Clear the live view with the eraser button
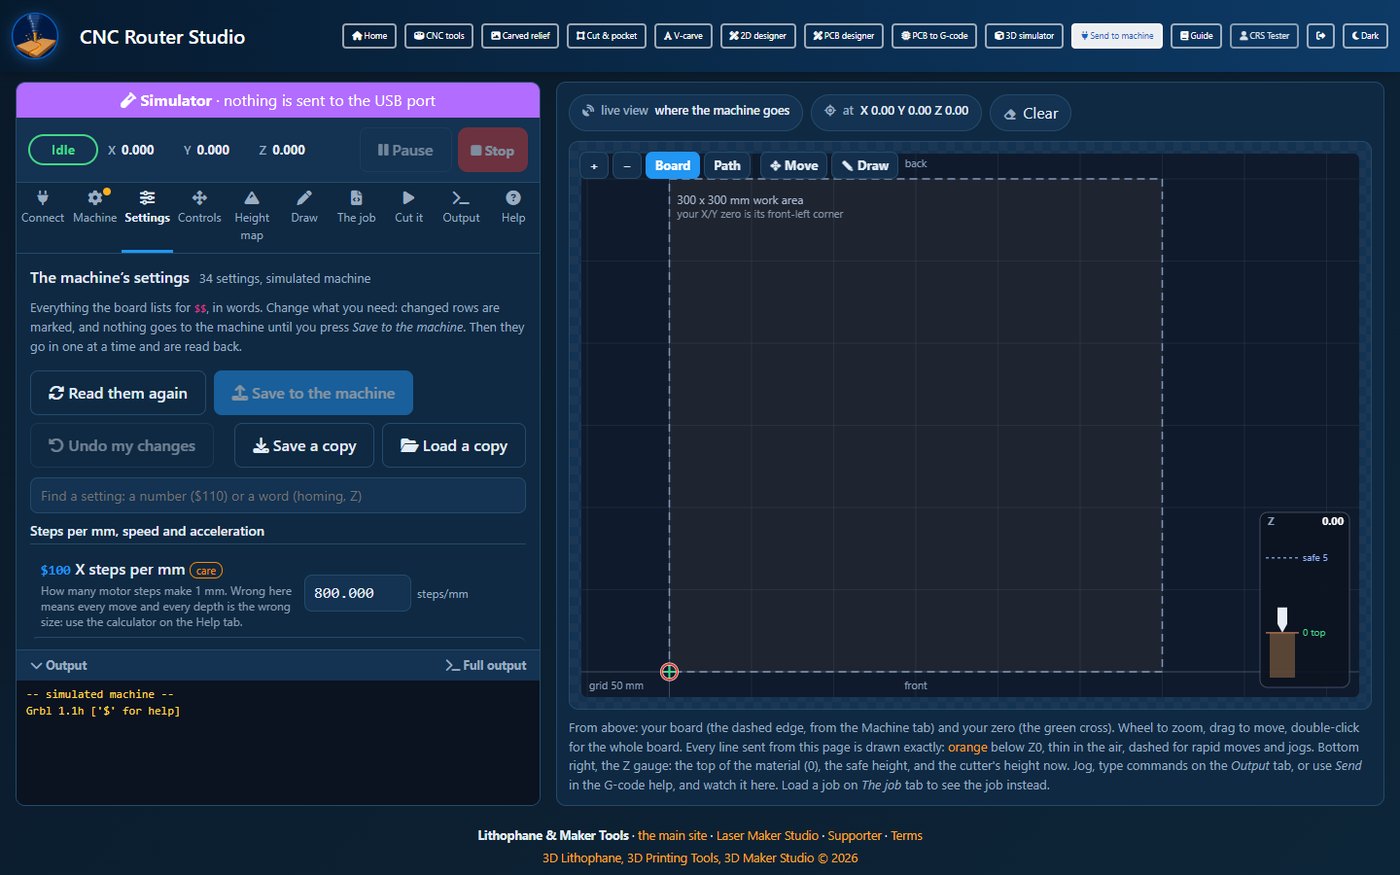Viewport: 1400px width, 875px height. coord(1030,113)
